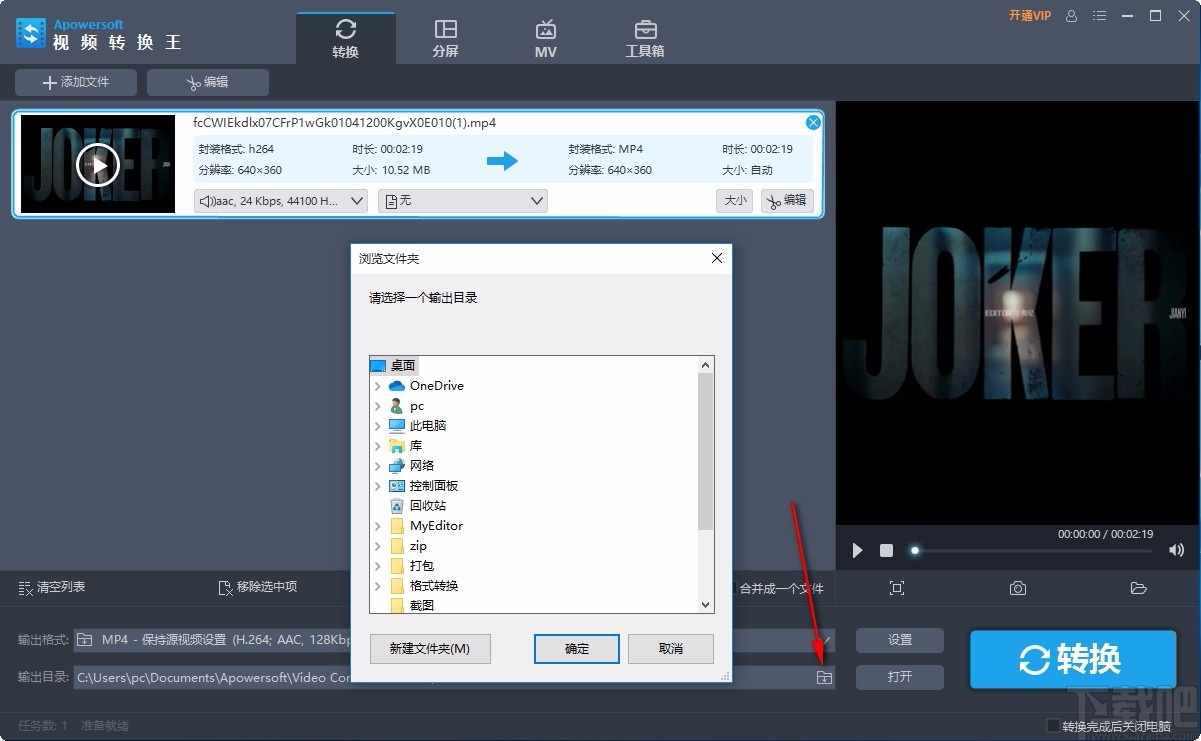Open the user account icon in titlebar
Screen dimensions: 1201x741
pos(1070,16)
